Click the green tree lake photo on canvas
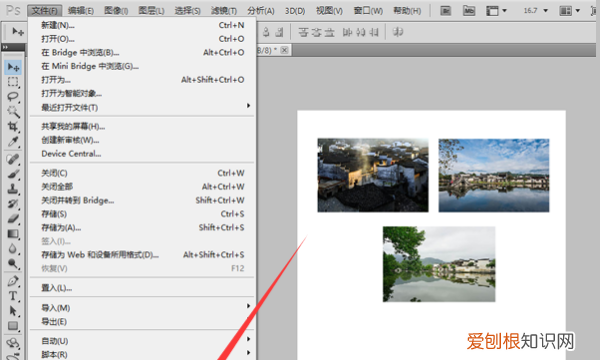This screenshot has width=600, height=360. pyautogui.click(x=439, y=264)
